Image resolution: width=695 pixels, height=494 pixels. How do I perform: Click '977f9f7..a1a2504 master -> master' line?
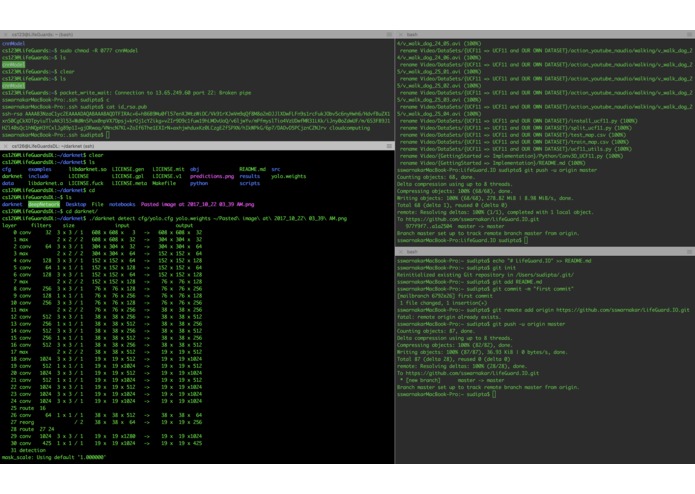[455, 226]
